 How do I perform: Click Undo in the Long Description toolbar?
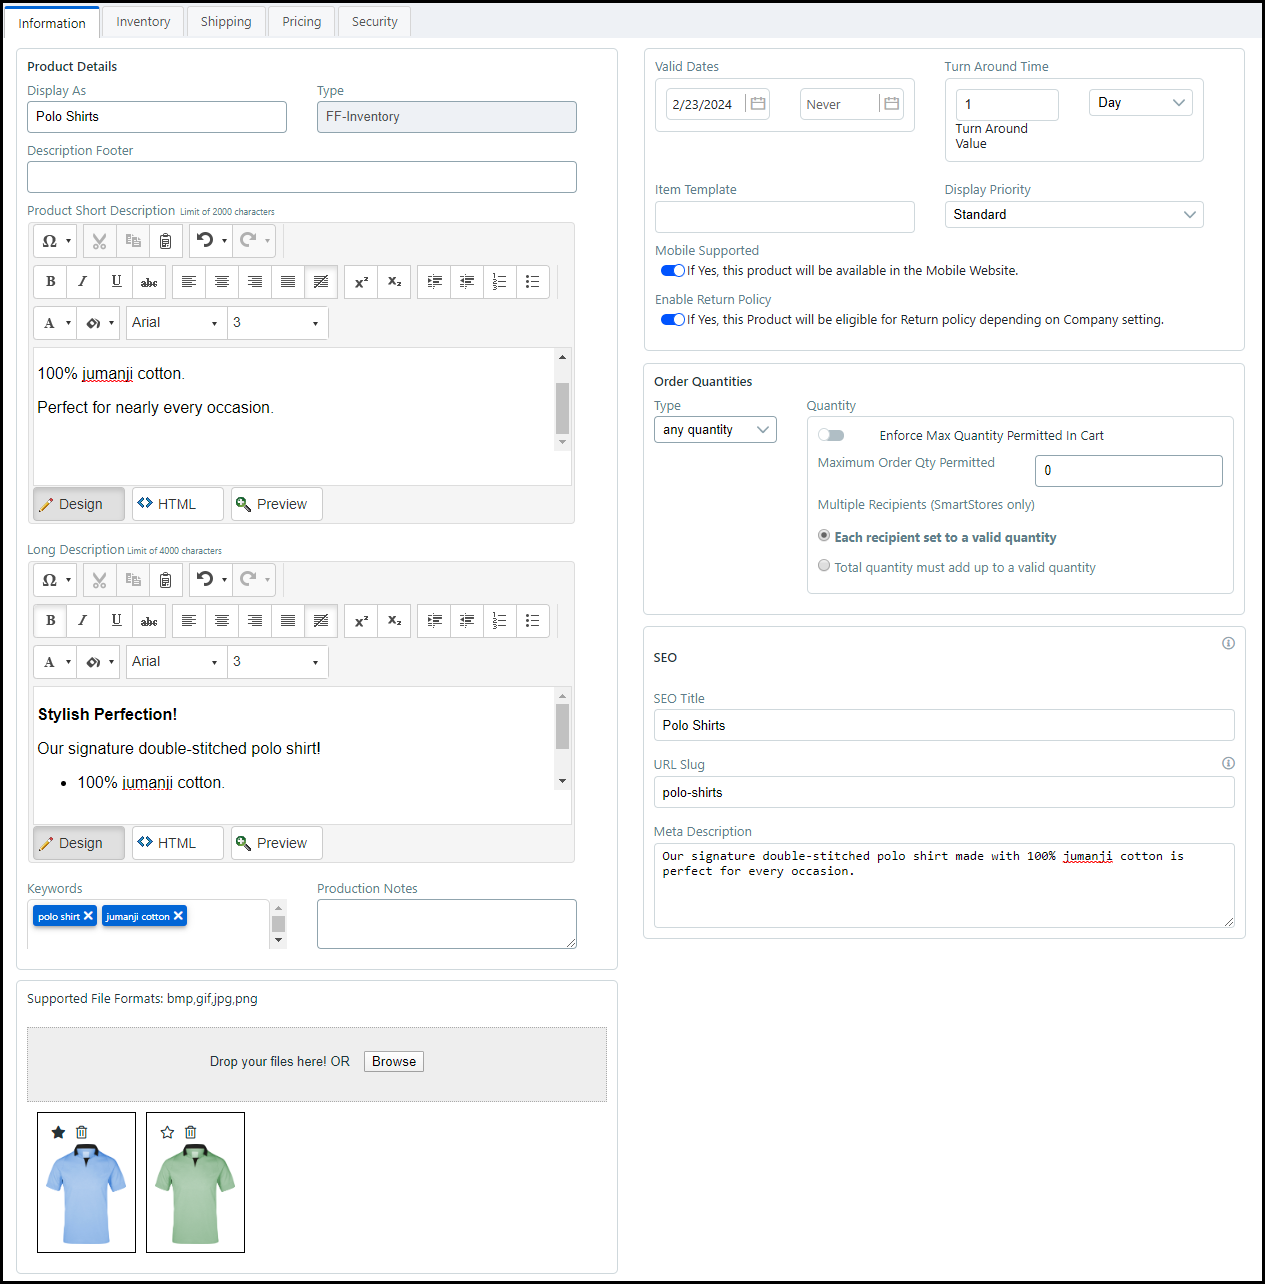[x=205, y=579]
